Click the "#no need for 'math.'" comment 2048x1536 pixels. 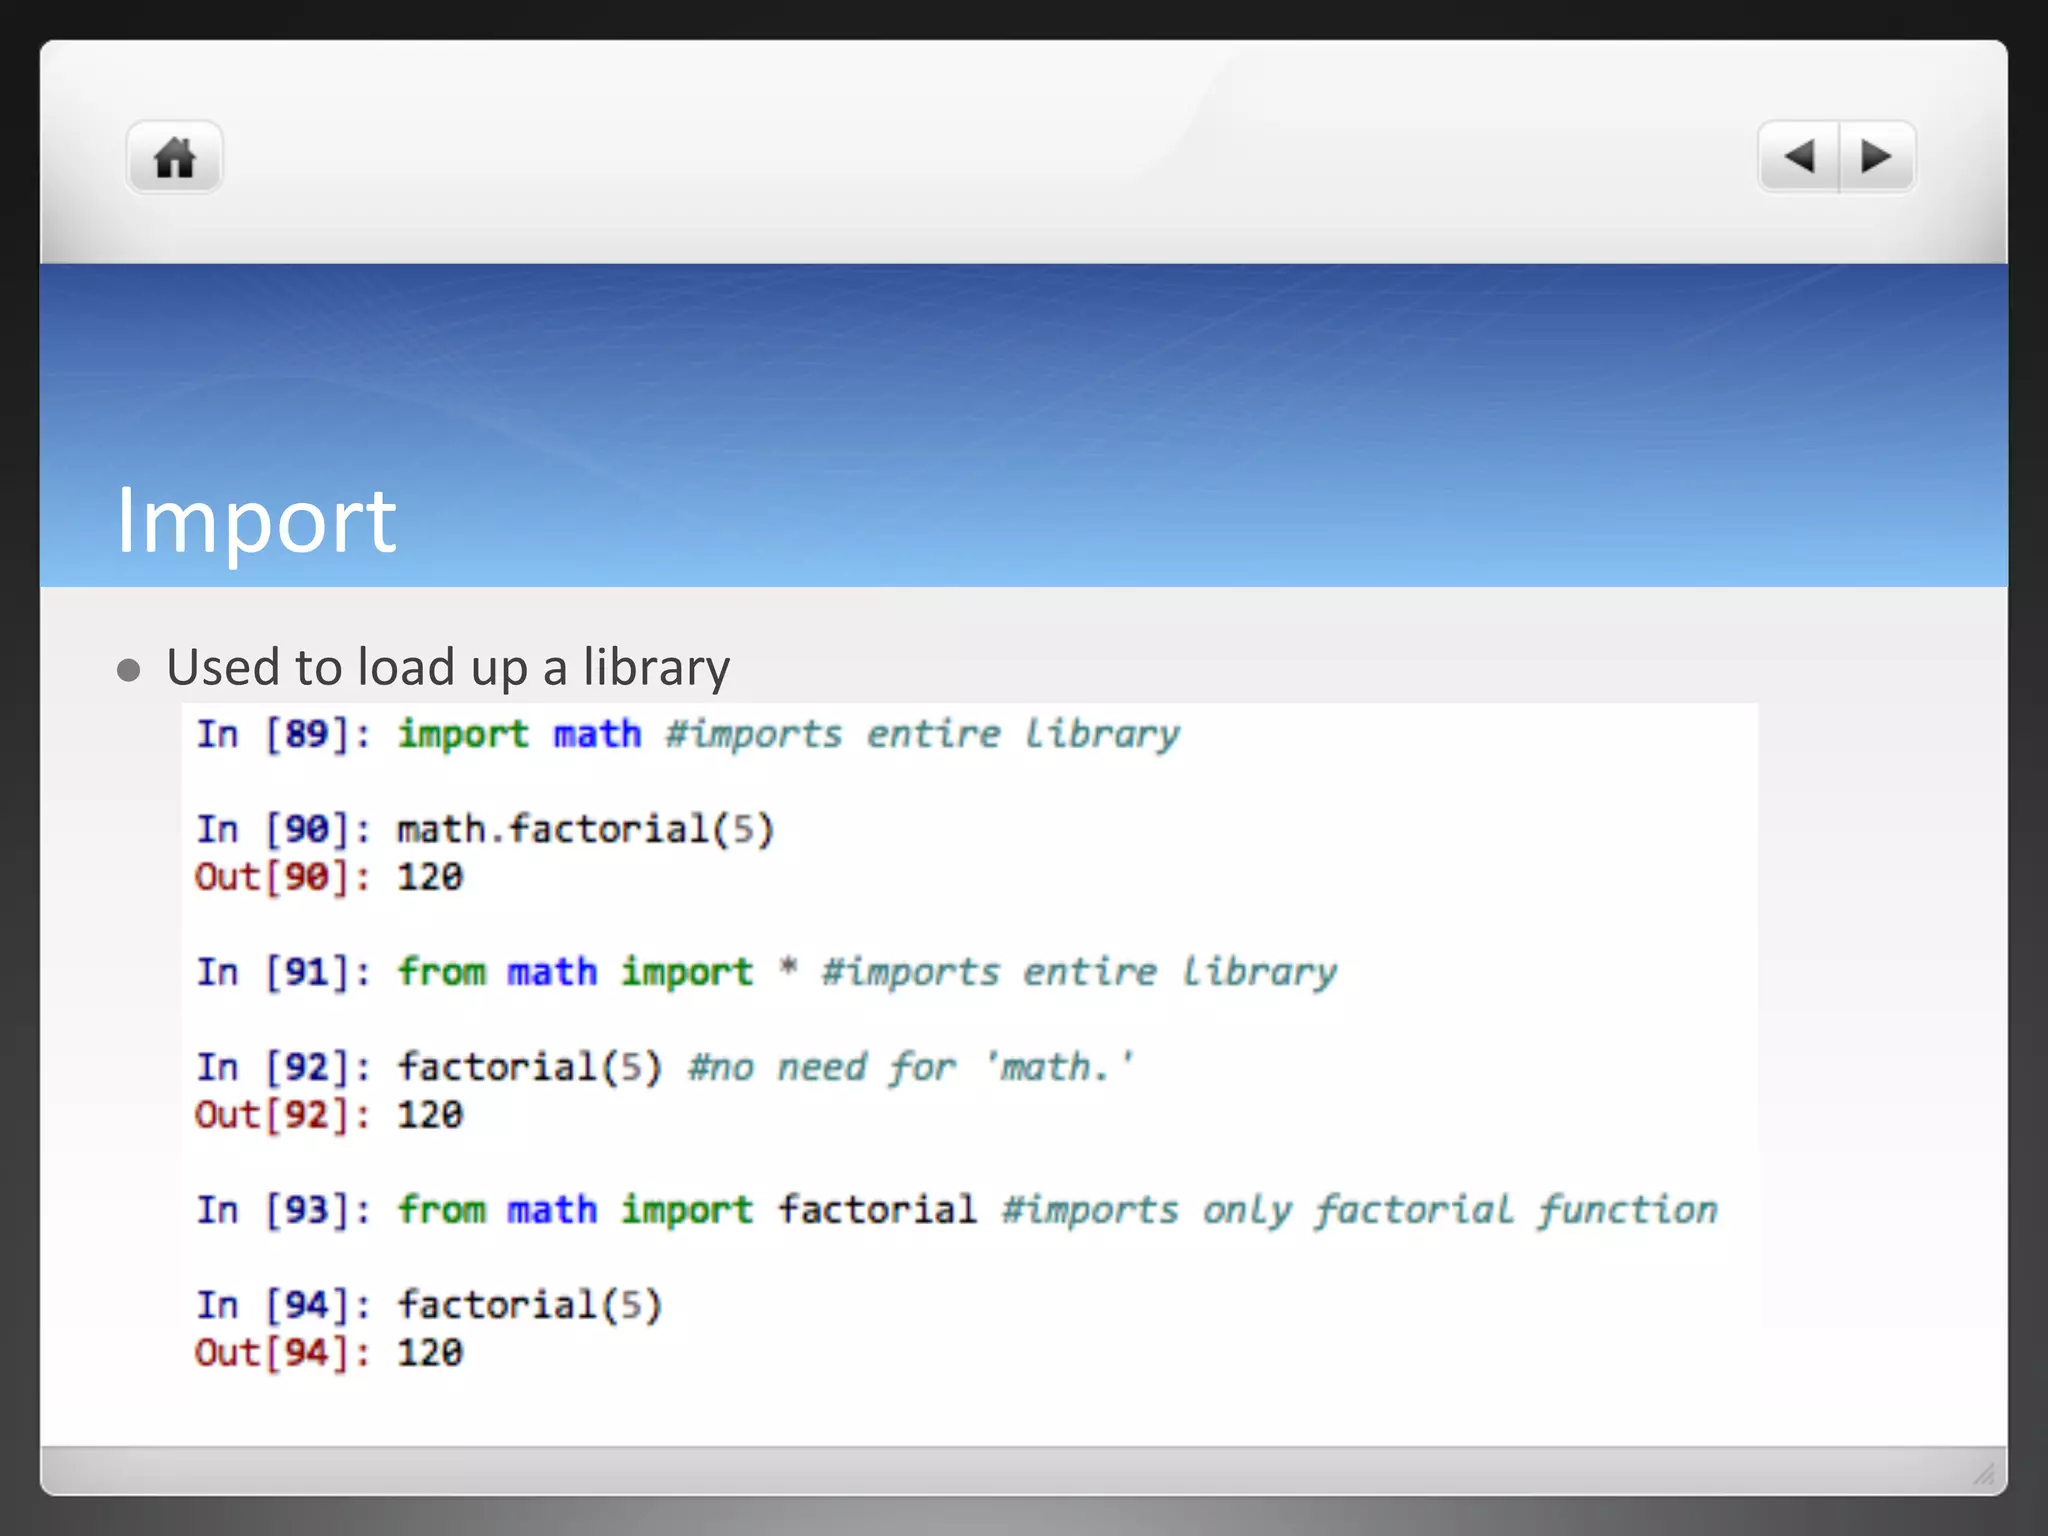pyautogui.click(x=910, y=1067)
